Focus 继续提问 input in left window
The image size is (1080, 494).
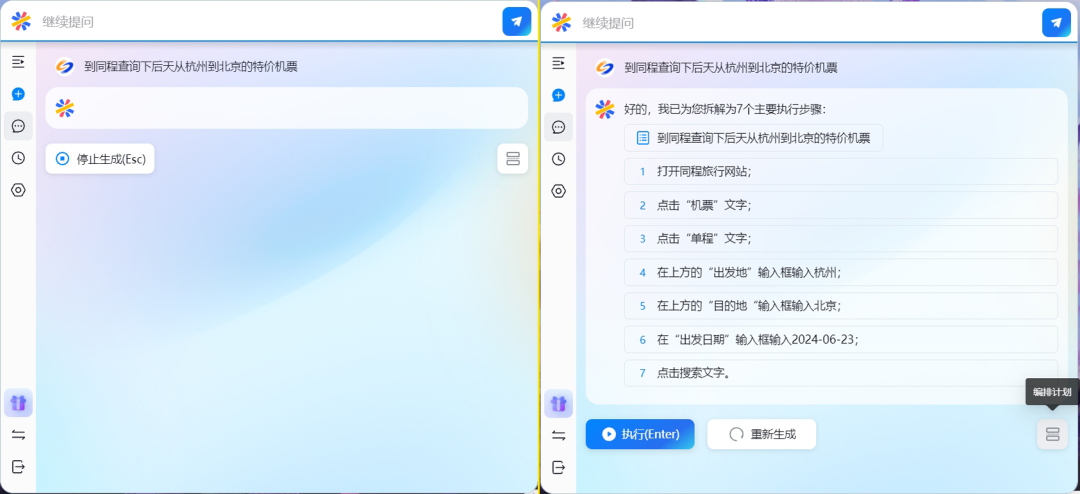(x=269, y=22)
